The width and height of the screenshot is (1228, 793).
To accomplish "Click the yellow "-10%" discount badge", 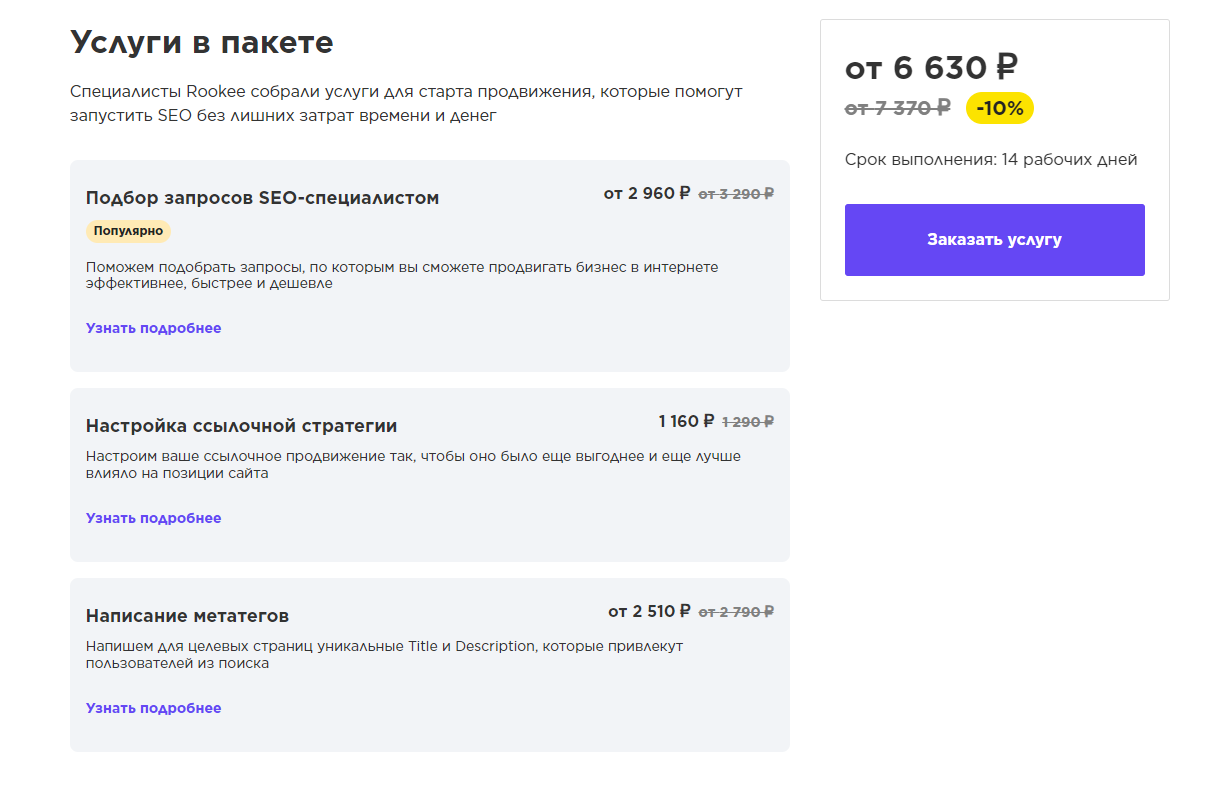I will click(x=999, y=108).
